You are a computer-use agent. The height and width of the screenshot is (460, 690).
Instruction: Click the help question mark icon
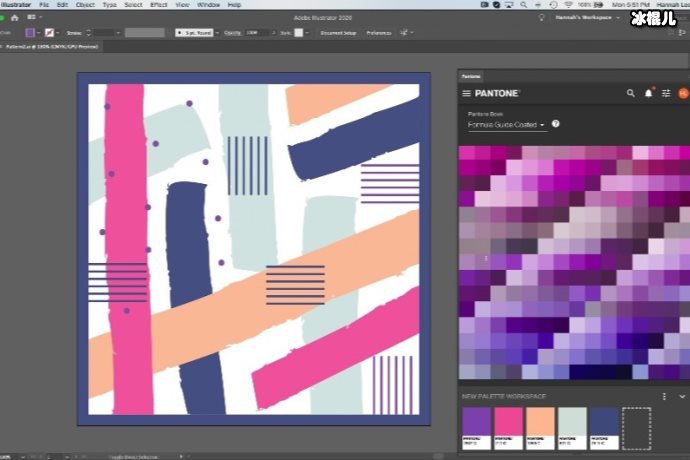[x=556, y=125]
